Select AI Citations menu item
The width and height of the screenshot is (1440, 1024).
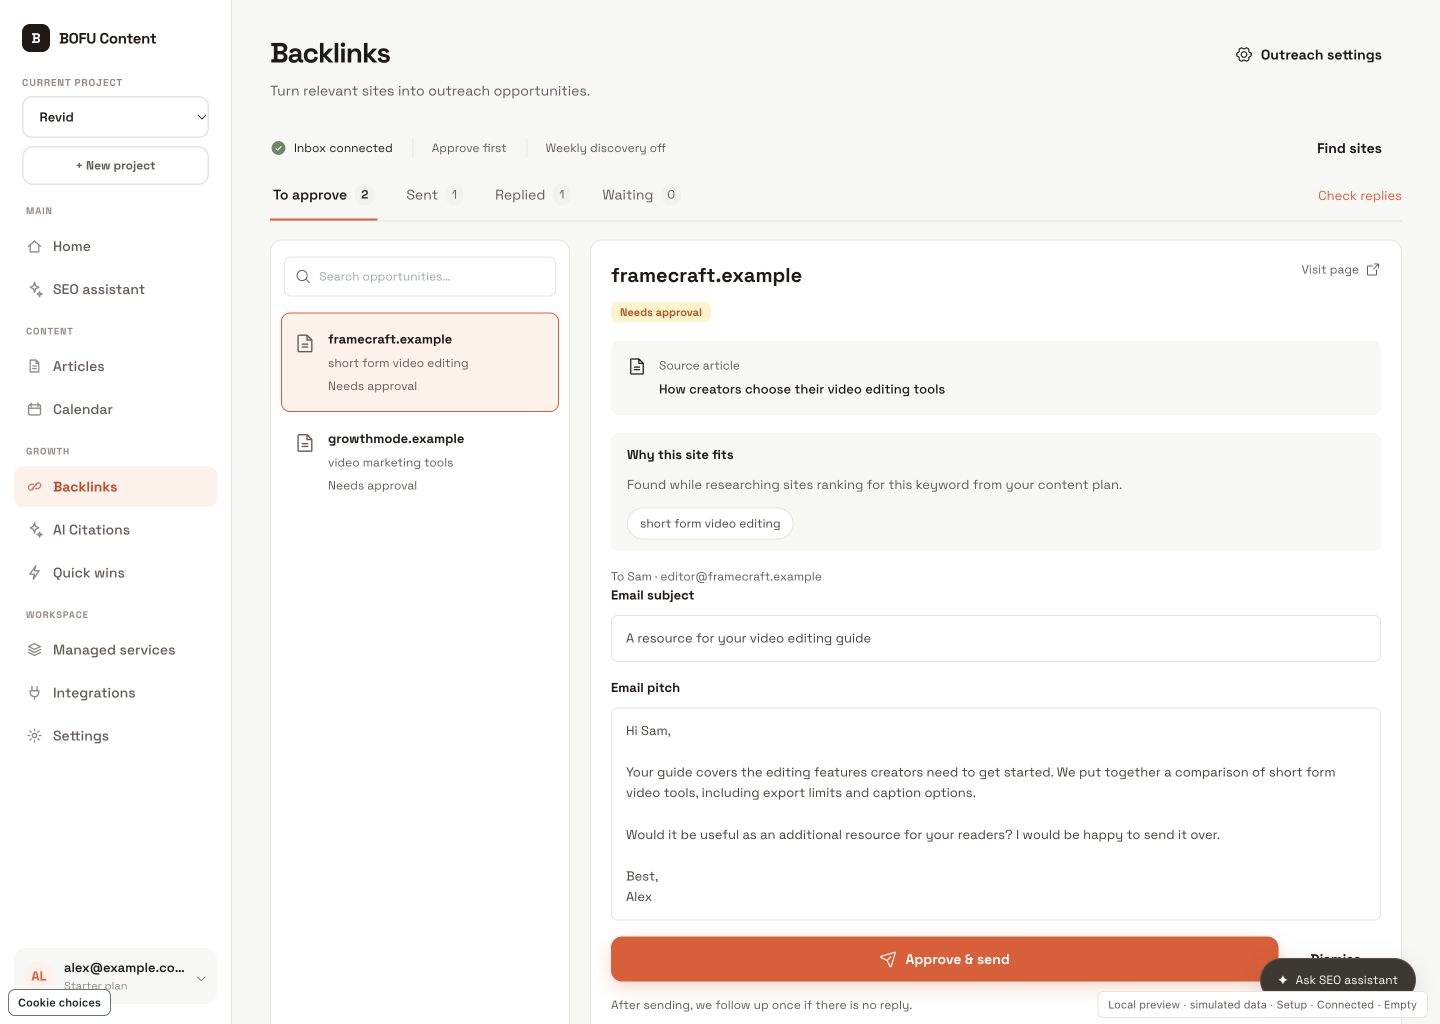pyautogui.click(x=115, y=530)
